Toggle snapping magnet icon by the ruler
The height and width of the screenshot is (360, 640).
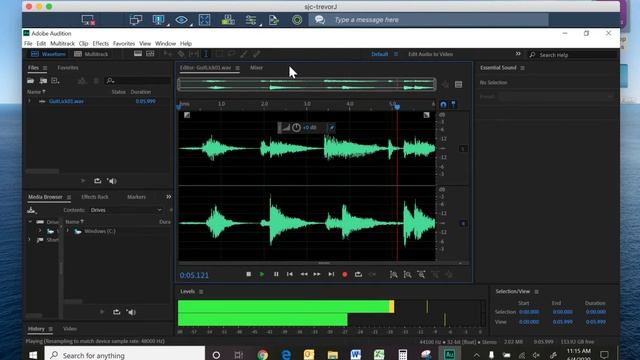click(x=443, y=105)
